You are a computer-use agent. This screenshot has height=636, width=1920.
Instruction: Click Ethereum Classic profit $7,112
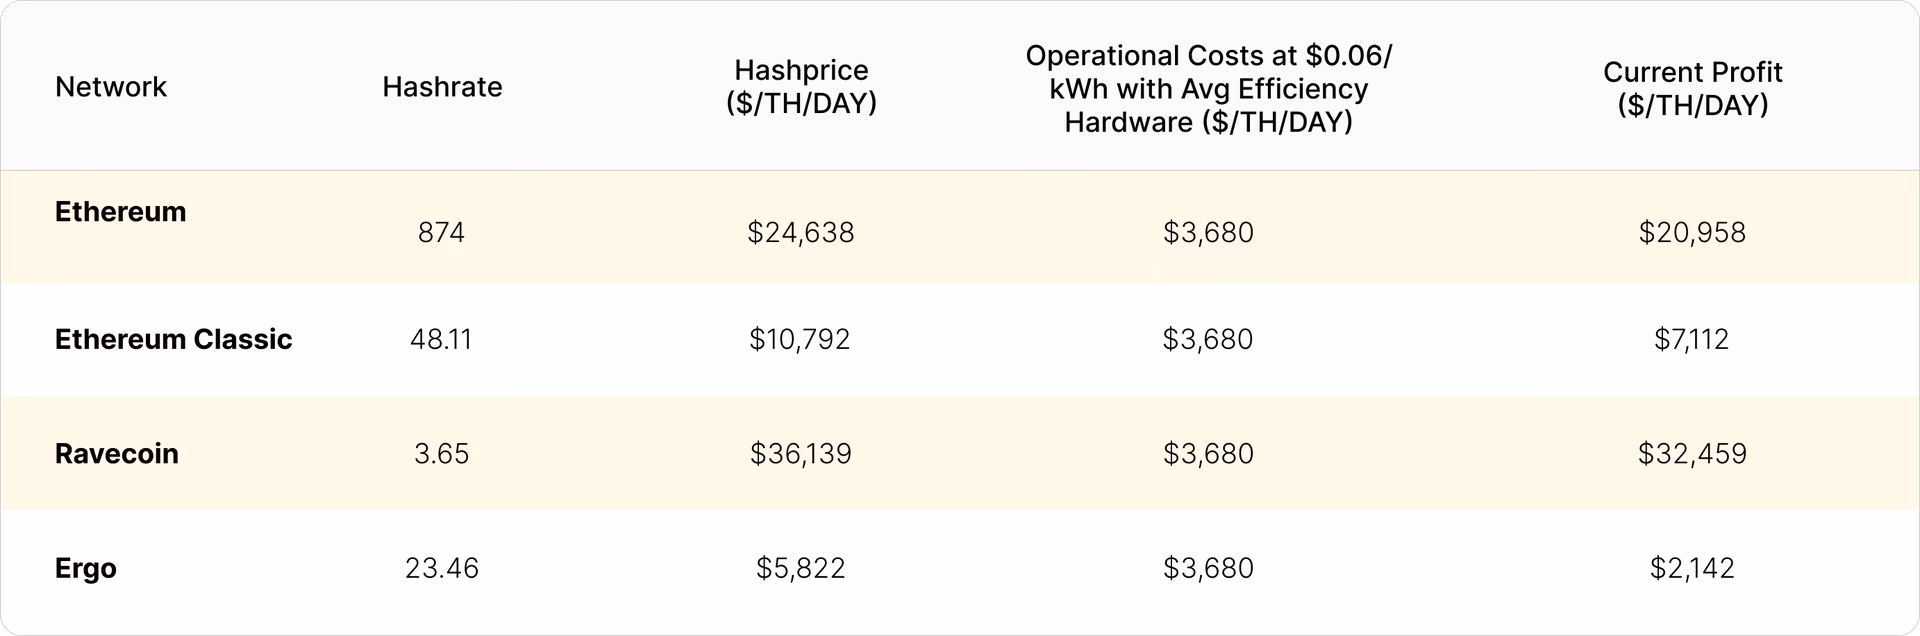(1691, 339)
